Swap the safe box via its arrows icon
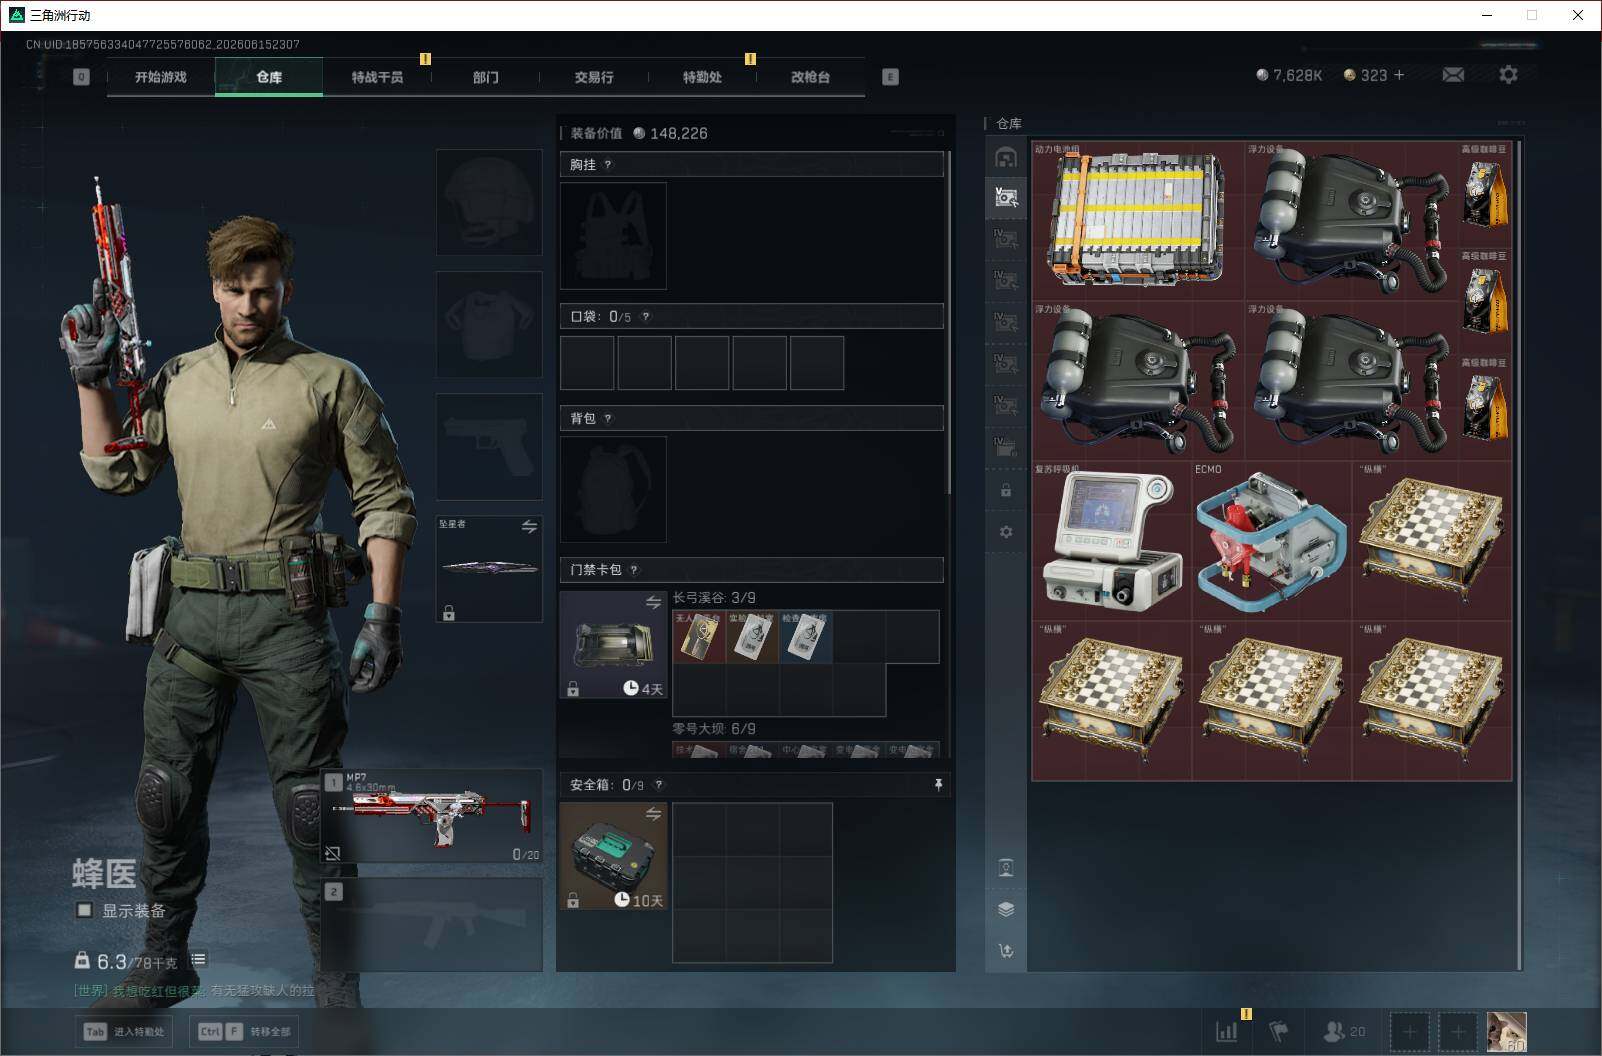 (653, 814)
